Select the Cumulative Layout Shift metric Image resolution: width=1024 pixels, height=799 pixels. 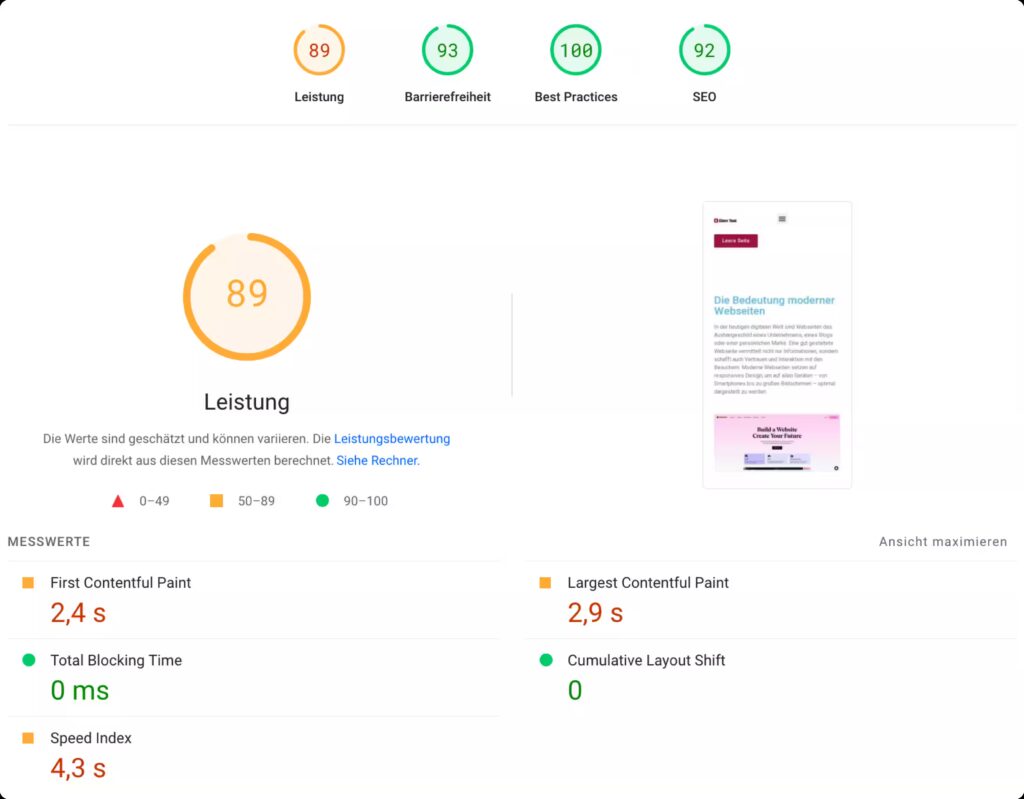click(x=646, y=661)
